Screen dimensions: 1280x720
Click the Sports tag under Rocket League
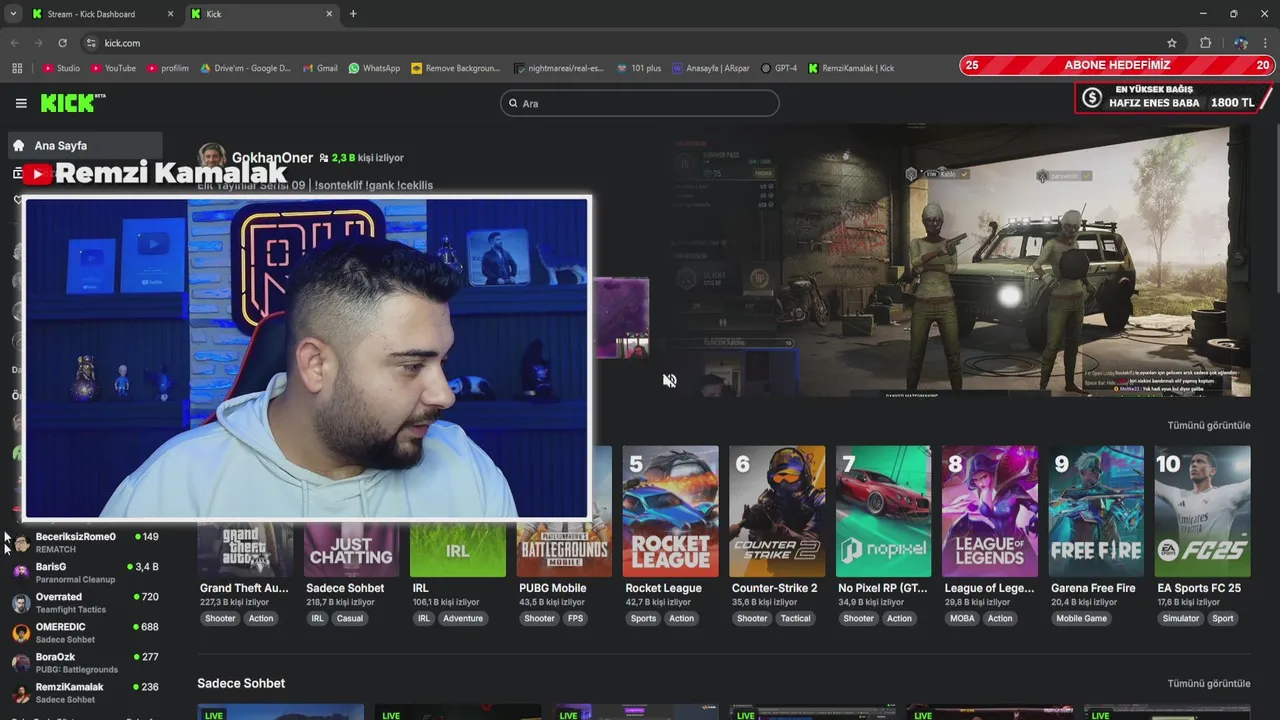(x=644, y=618)
